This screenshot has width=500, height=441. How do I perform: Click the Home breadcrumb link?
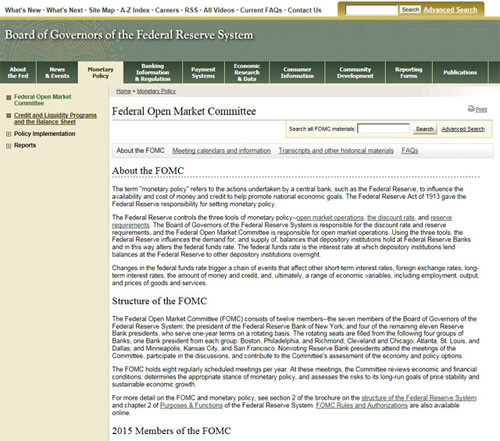point(123,91)
